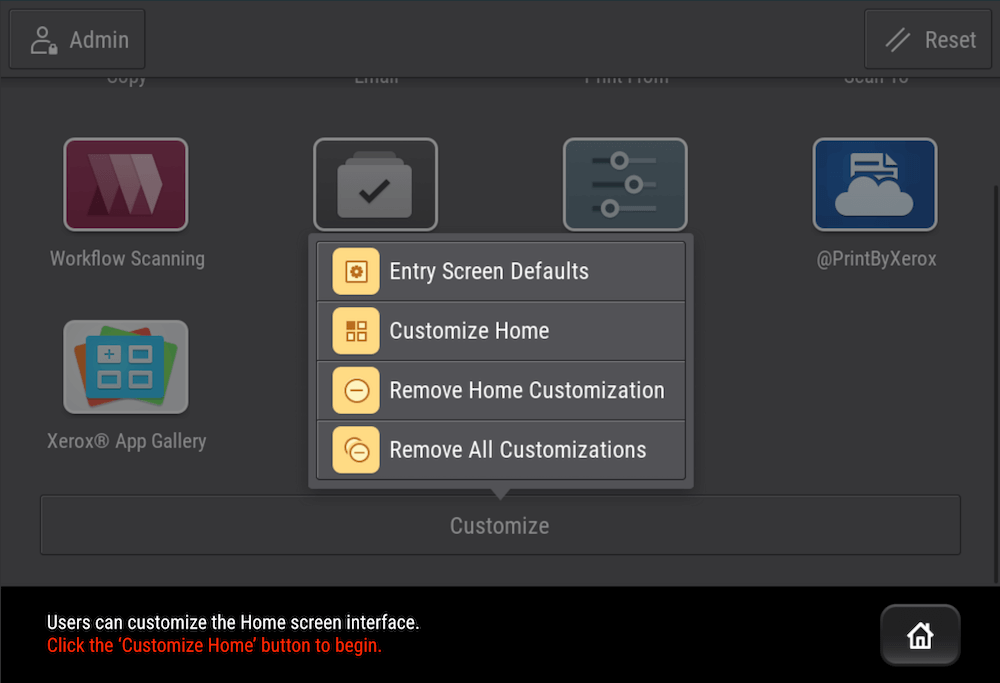Tap the Home button in the bottom corner

[919, 635]
